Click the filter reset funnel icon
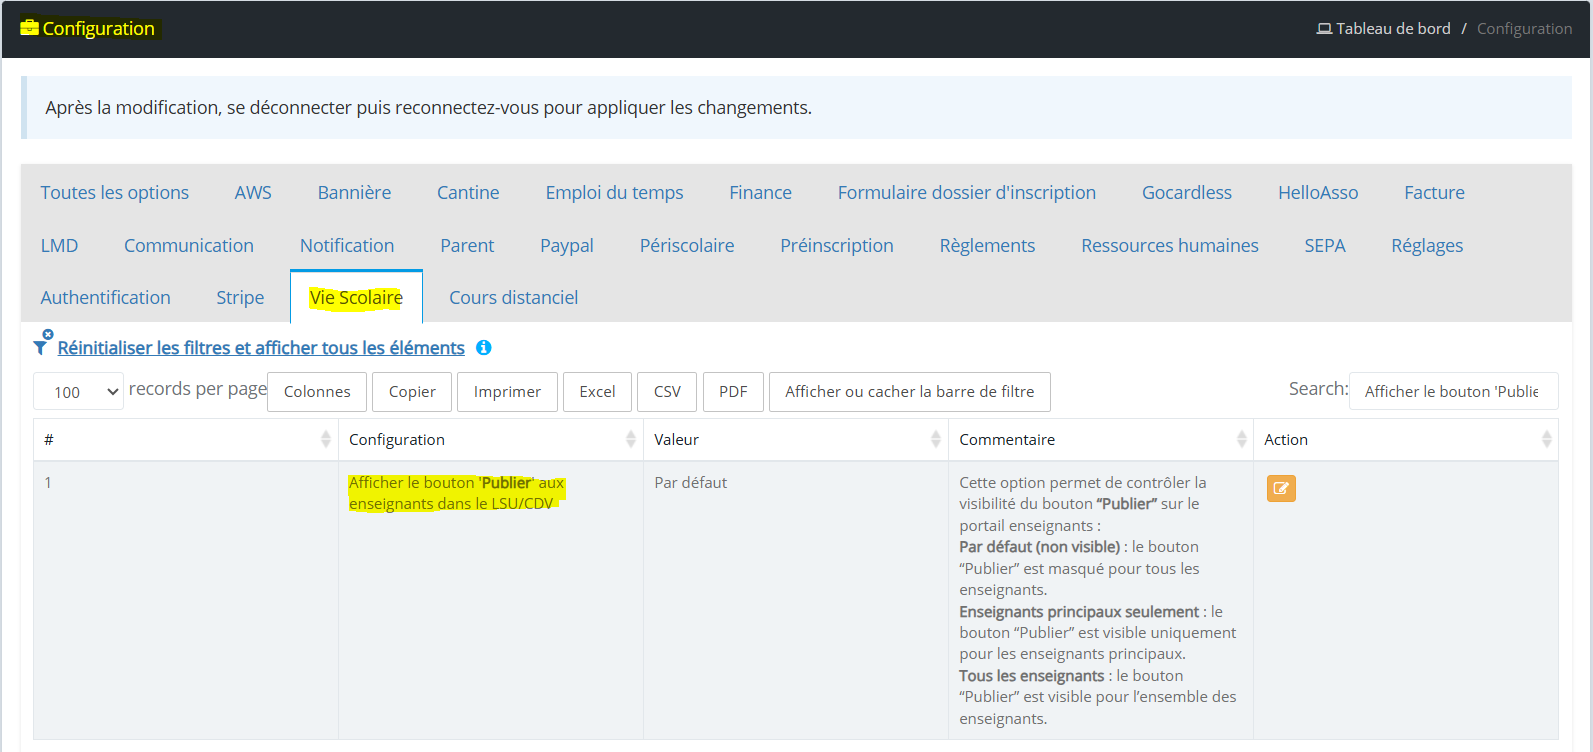1593x752 pixels. [42, 344]
